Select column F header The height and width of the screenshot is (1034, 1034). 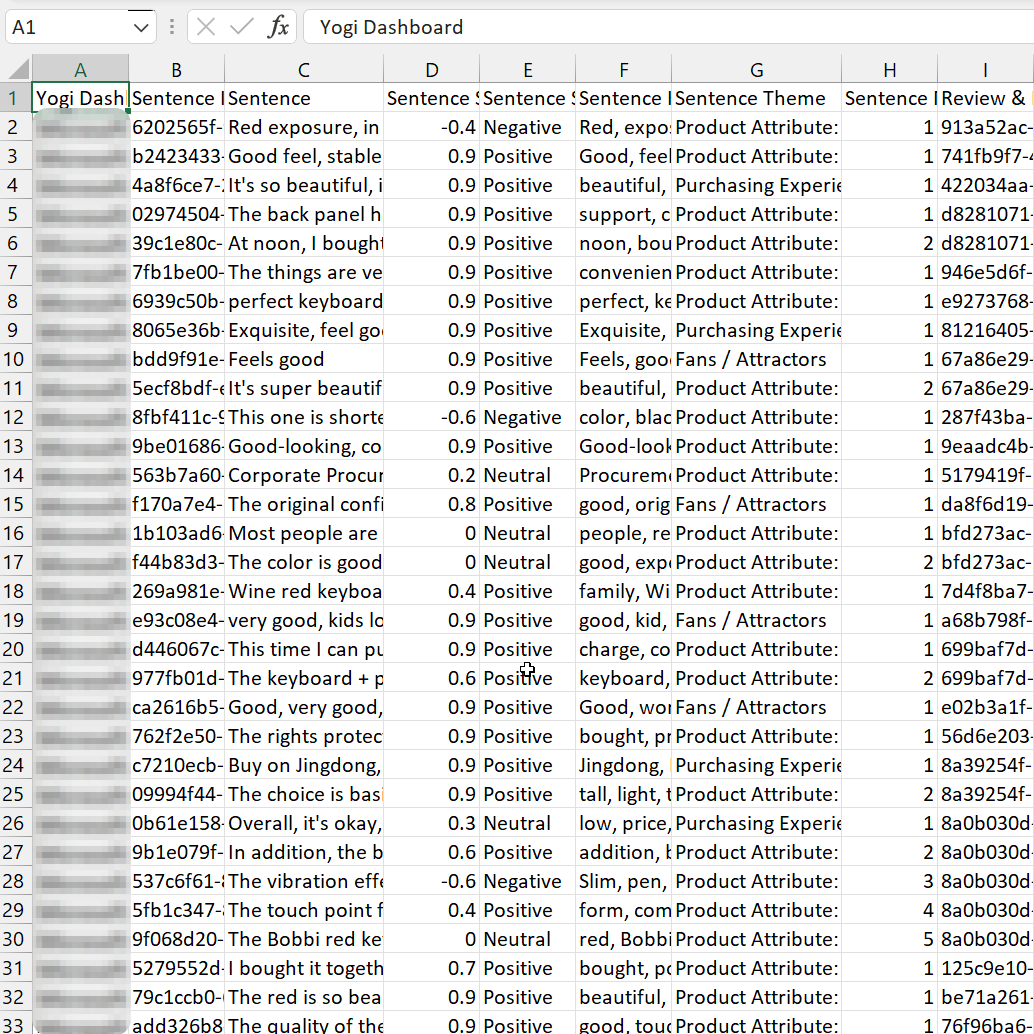coord(623,69)
